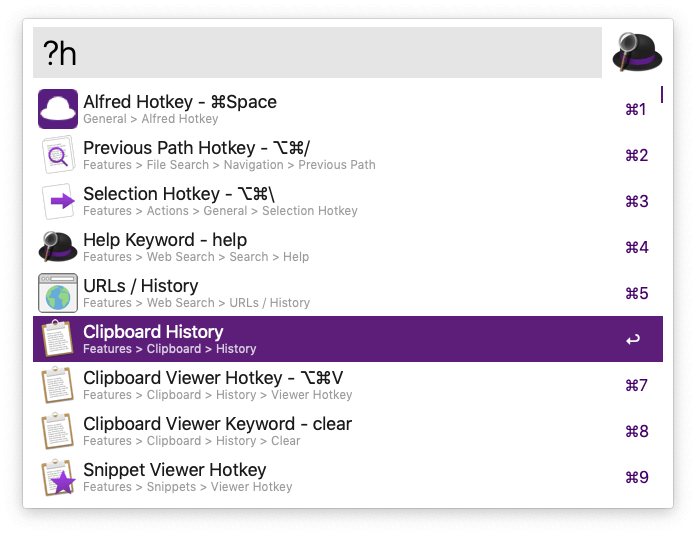Choose the Selection Hotkey result row

click(x=348, y=201)
